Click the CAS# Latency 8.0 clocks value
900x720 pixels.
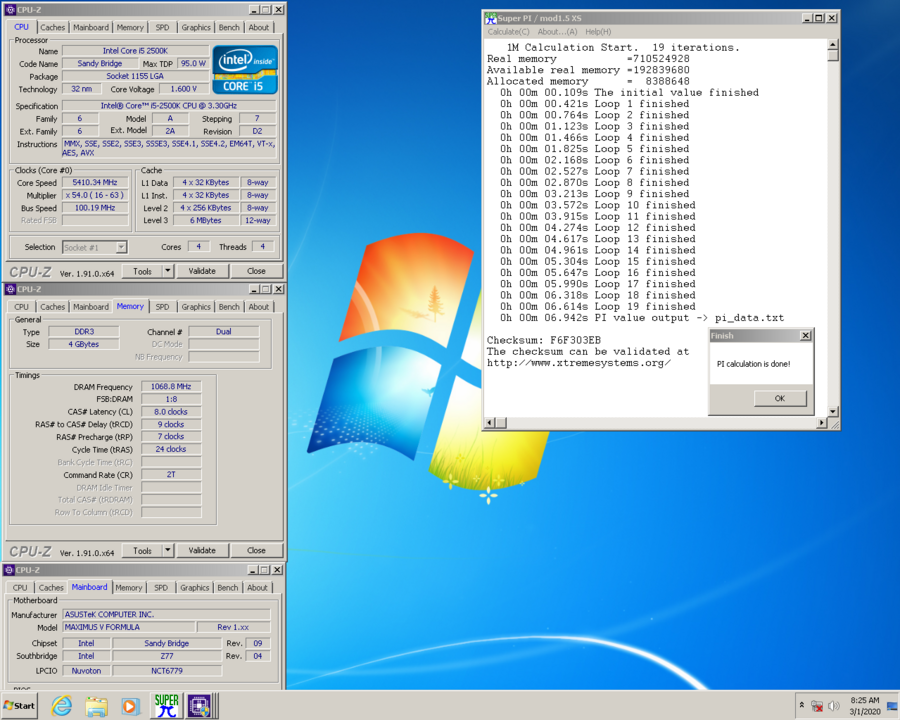click(171, 412)
